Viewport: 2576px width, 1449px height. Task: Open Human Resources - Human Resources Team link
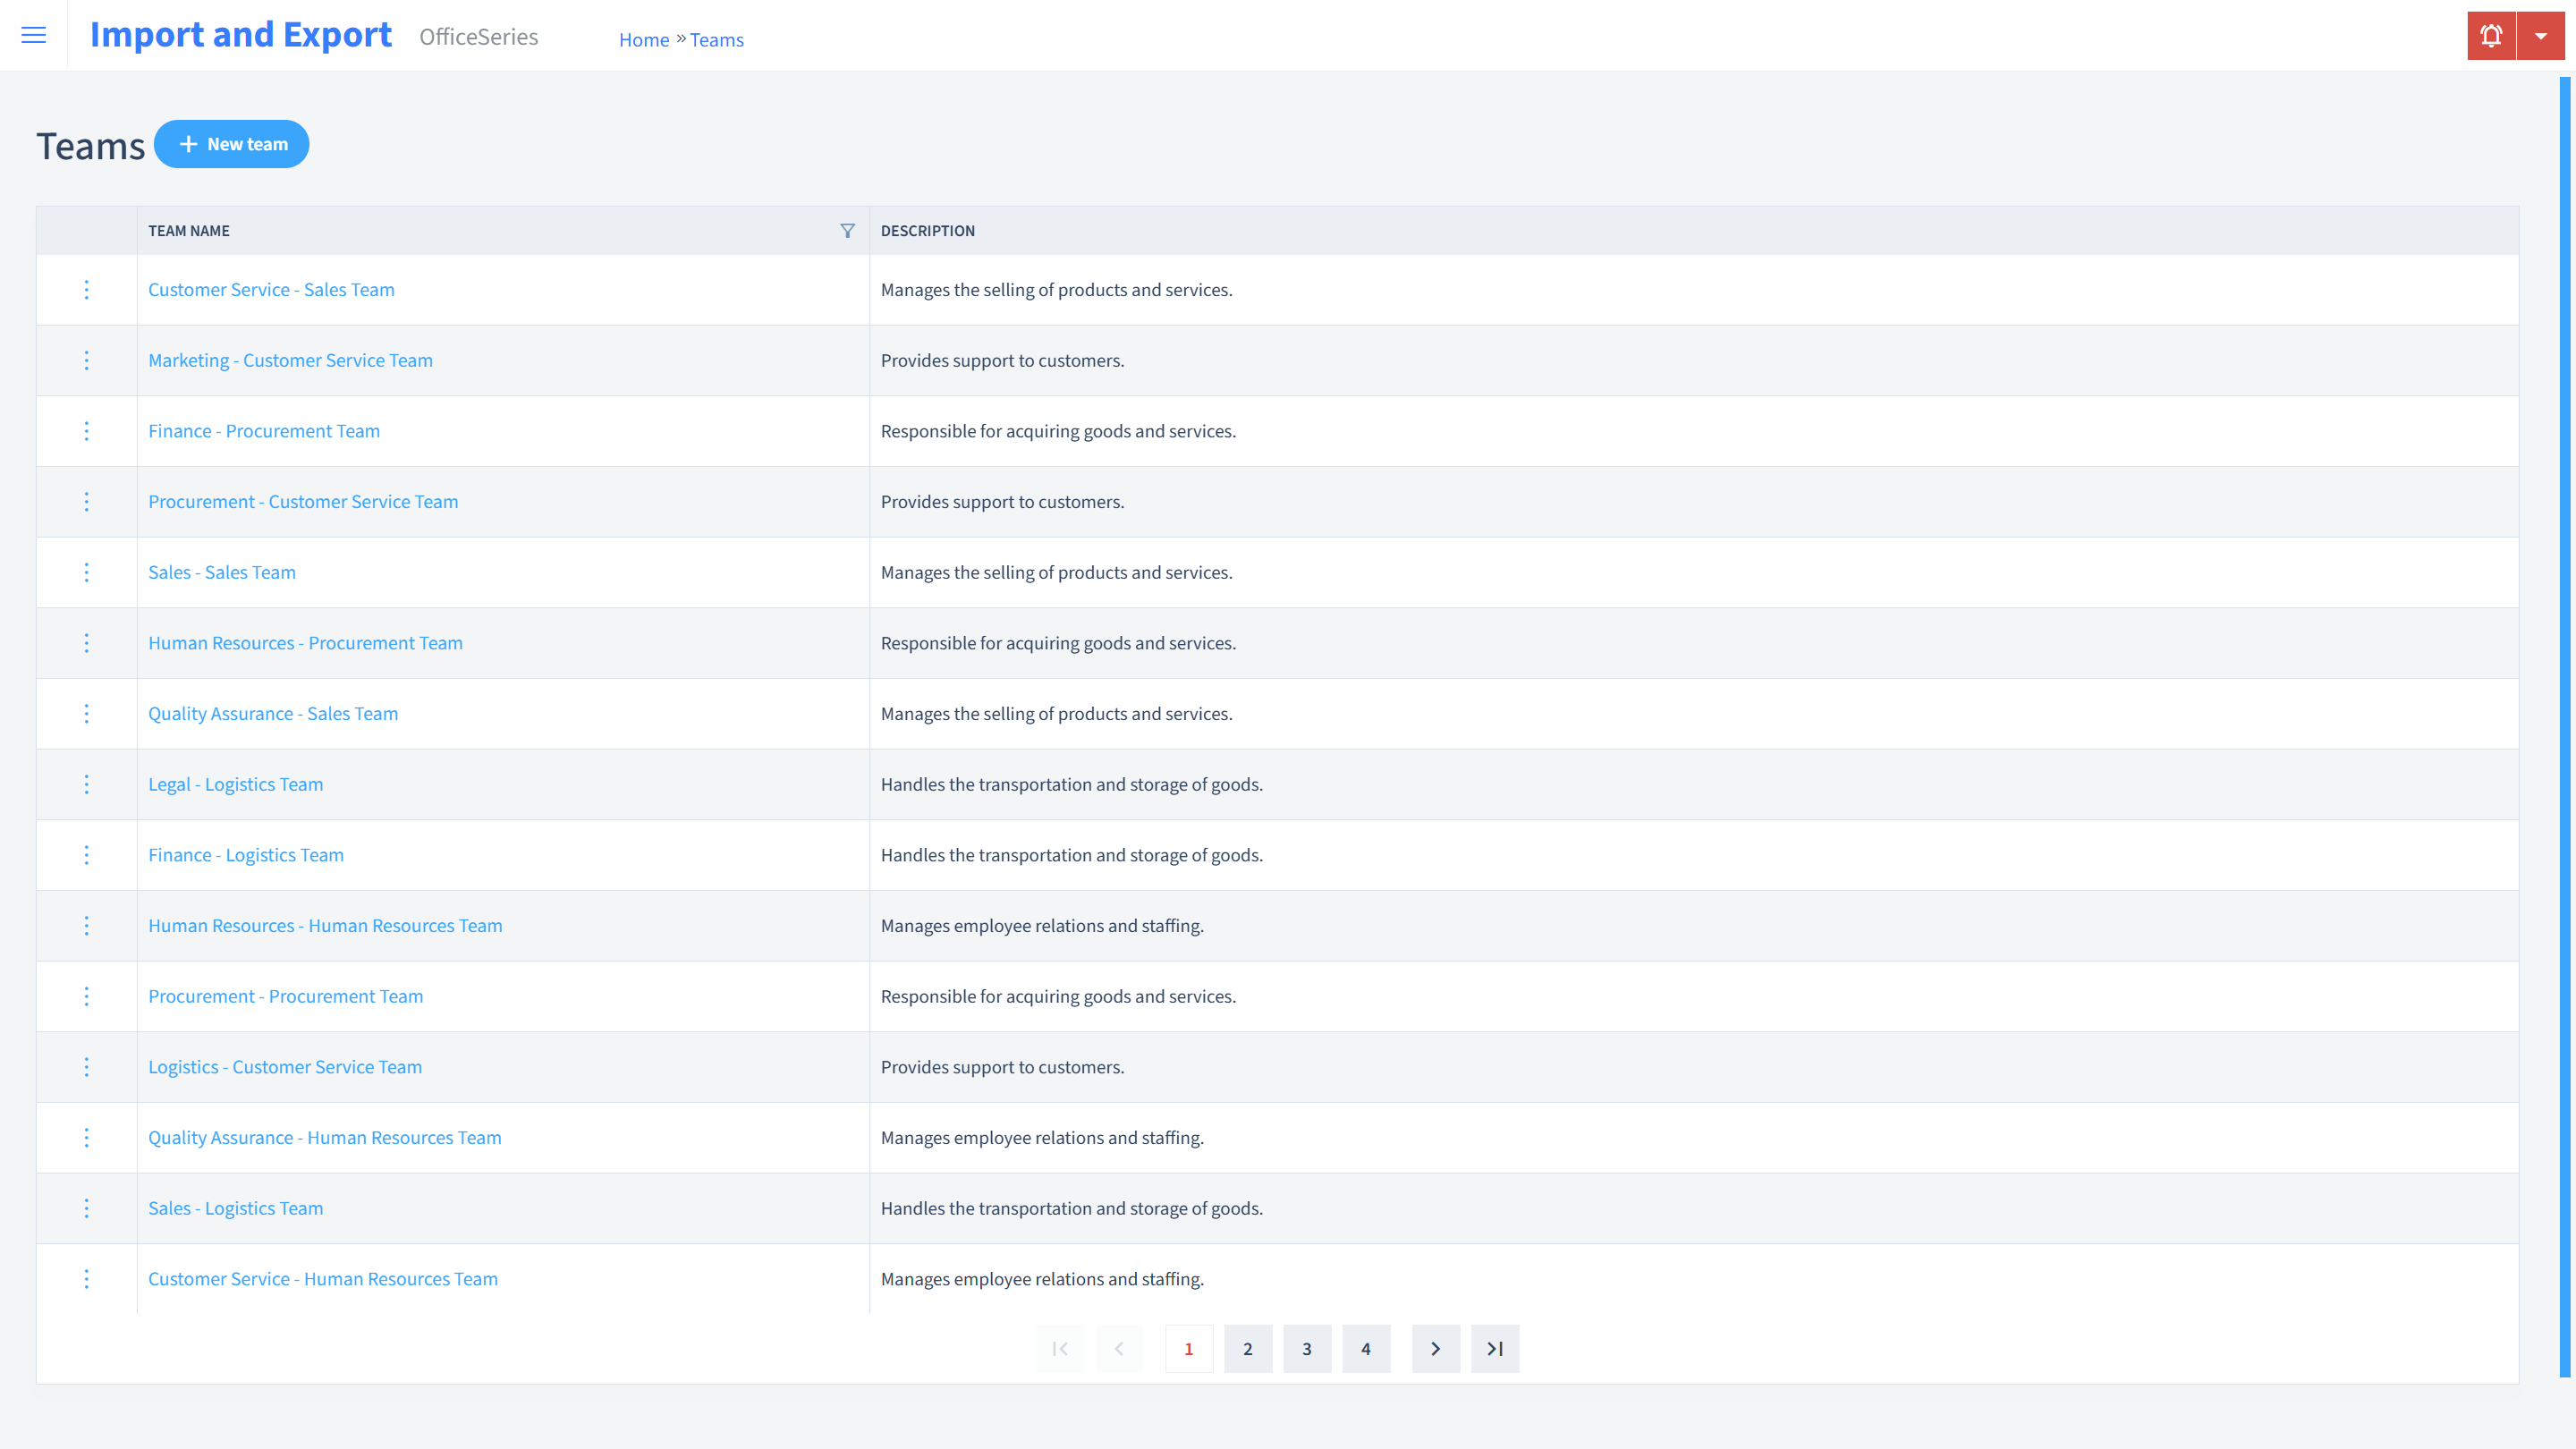click(x=326, y=926)
